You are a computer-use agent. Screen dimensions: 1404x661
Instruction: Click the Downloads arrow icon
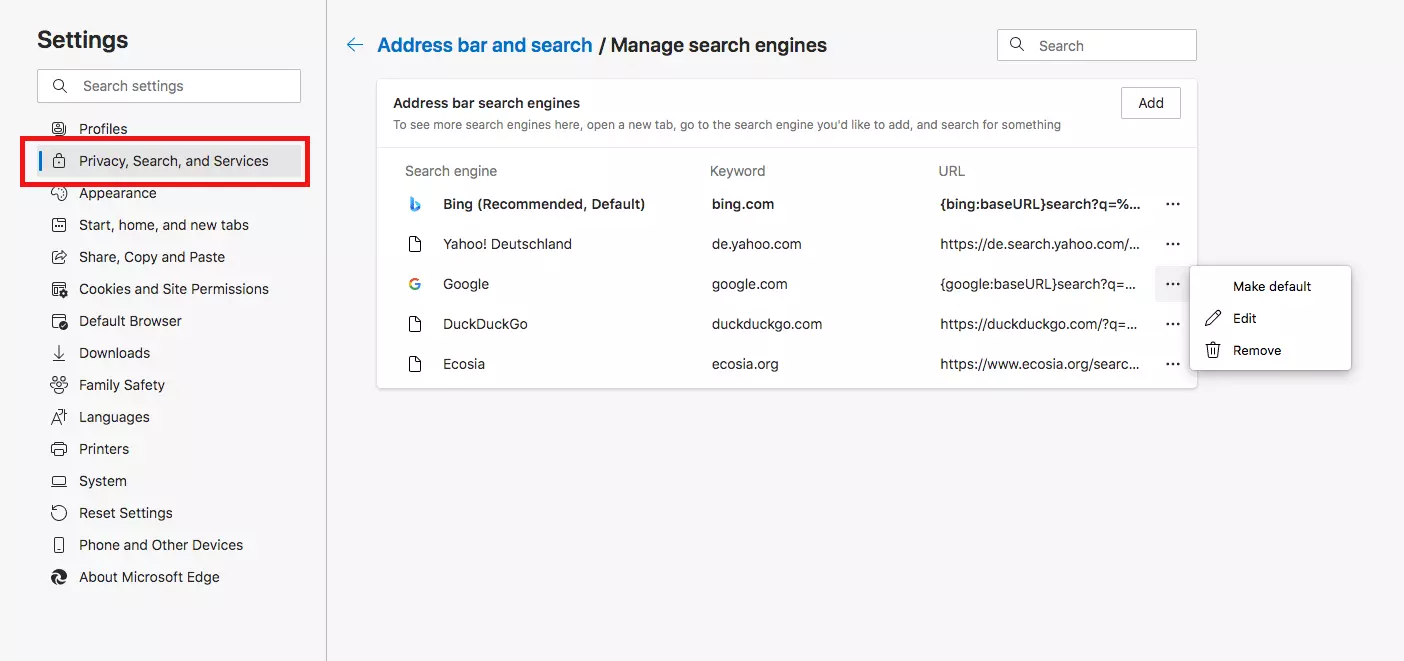tap(59, 353)
